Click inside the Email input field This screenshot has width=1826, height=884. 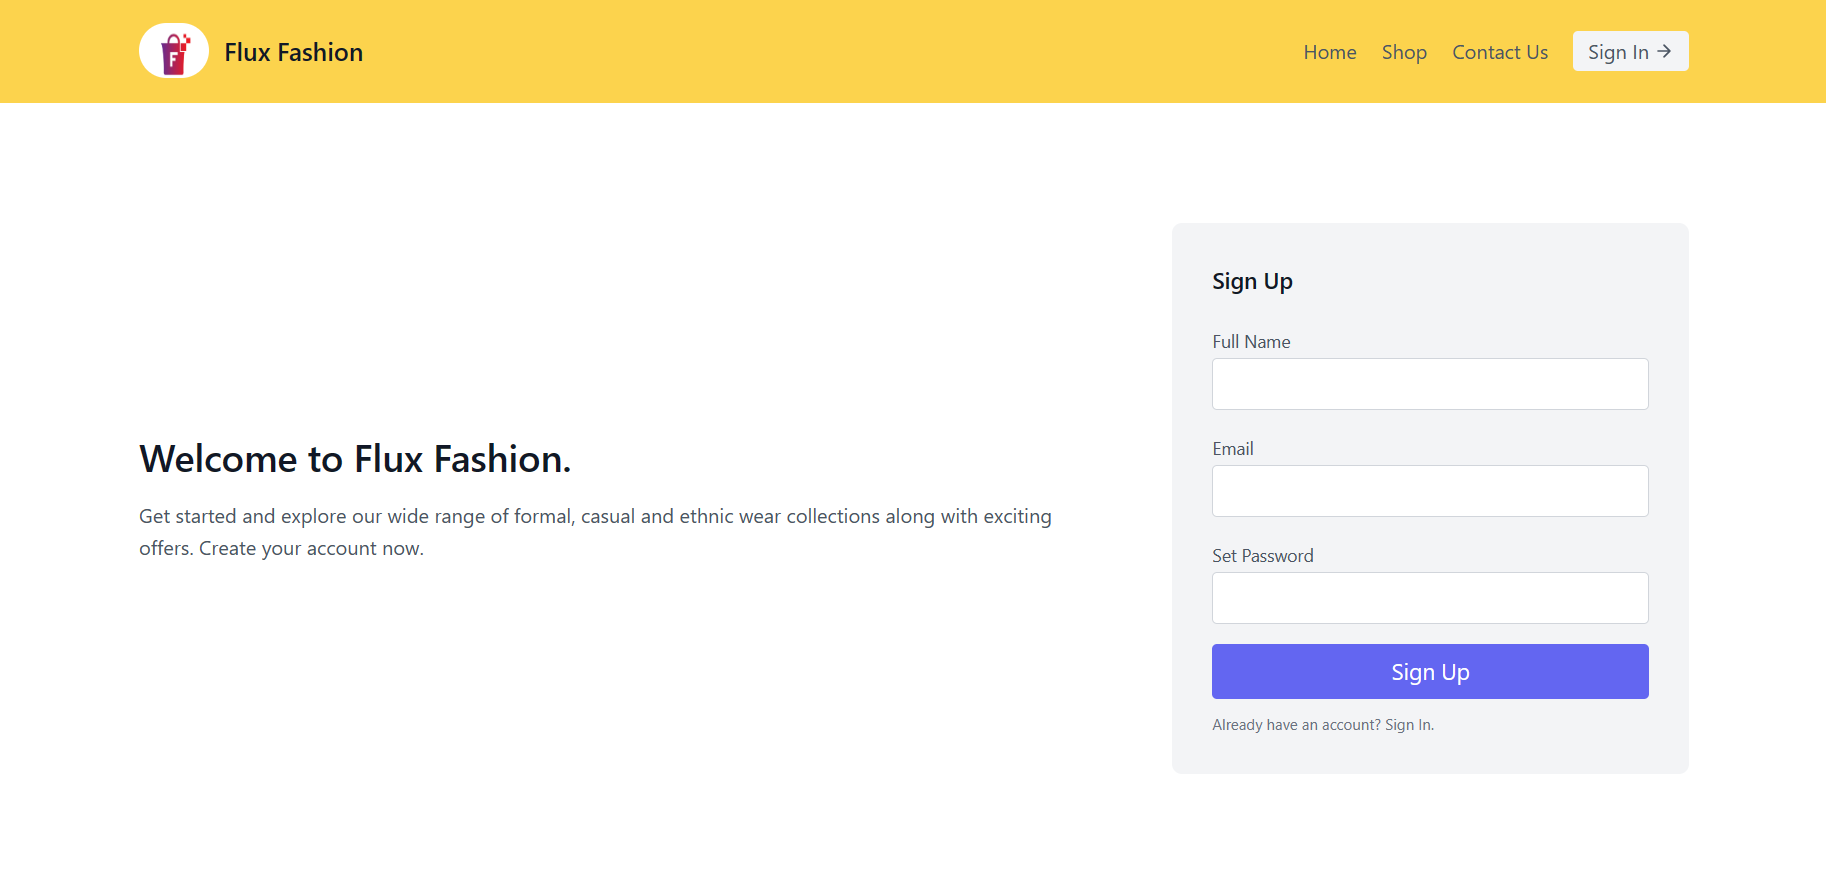1429,490
